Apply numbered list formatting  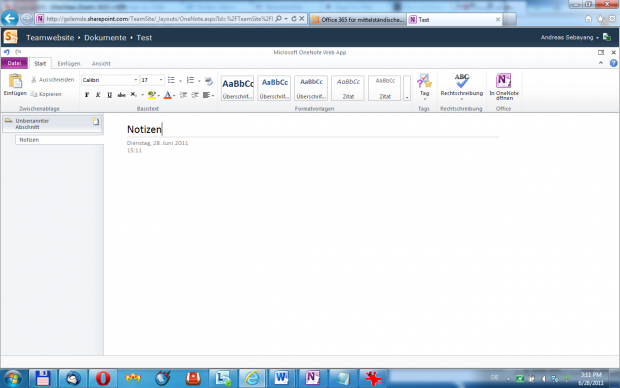tap(190, 80)
